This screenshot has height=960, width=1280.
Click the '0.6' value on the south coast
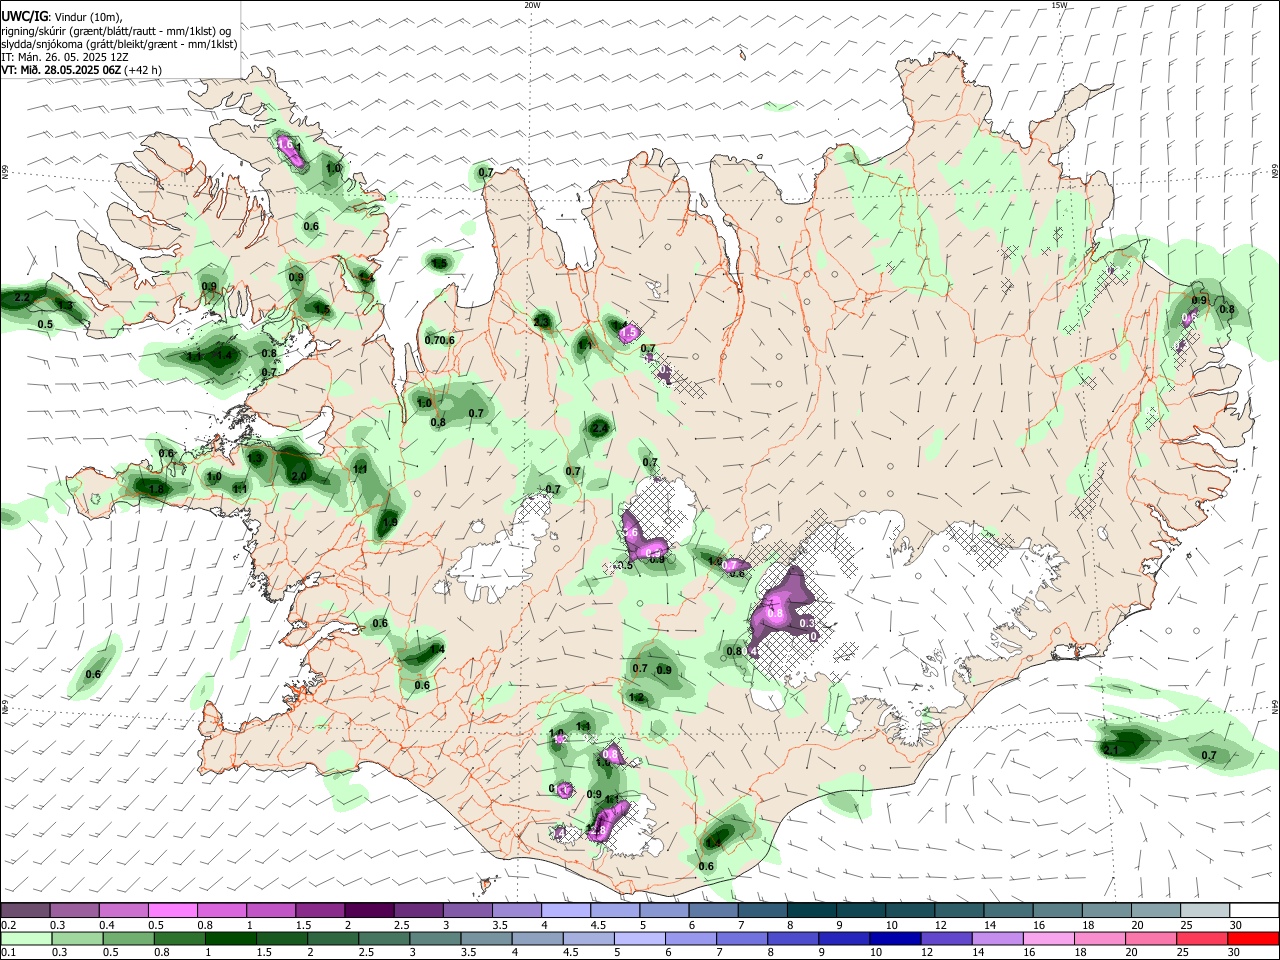coord(706,866)
